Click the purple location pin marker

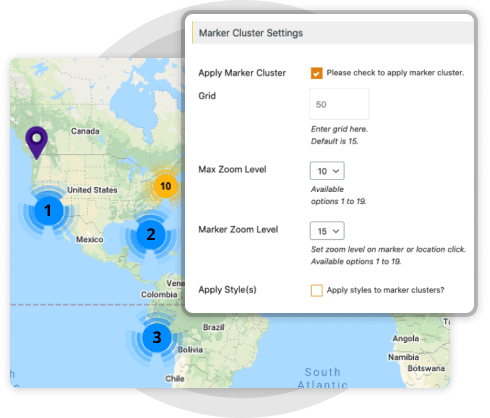coord(37,142)
